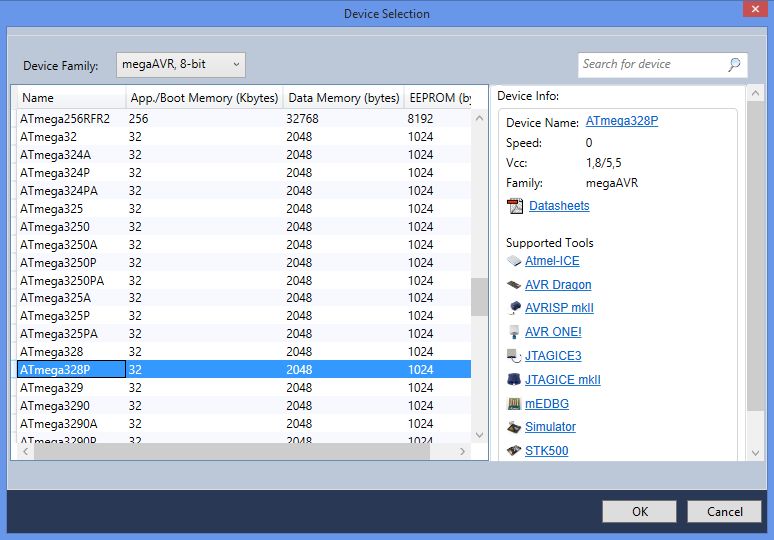The image size is (774, 540).
Task: Open the STK500 tool link
Action: 546,451
